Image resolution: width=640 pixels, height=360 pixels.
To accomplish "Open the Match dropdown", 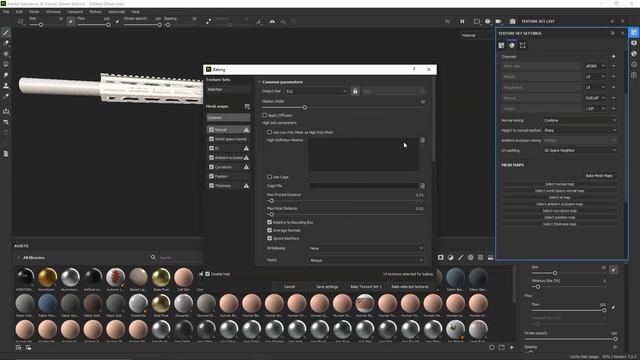I will pos(366,260).
